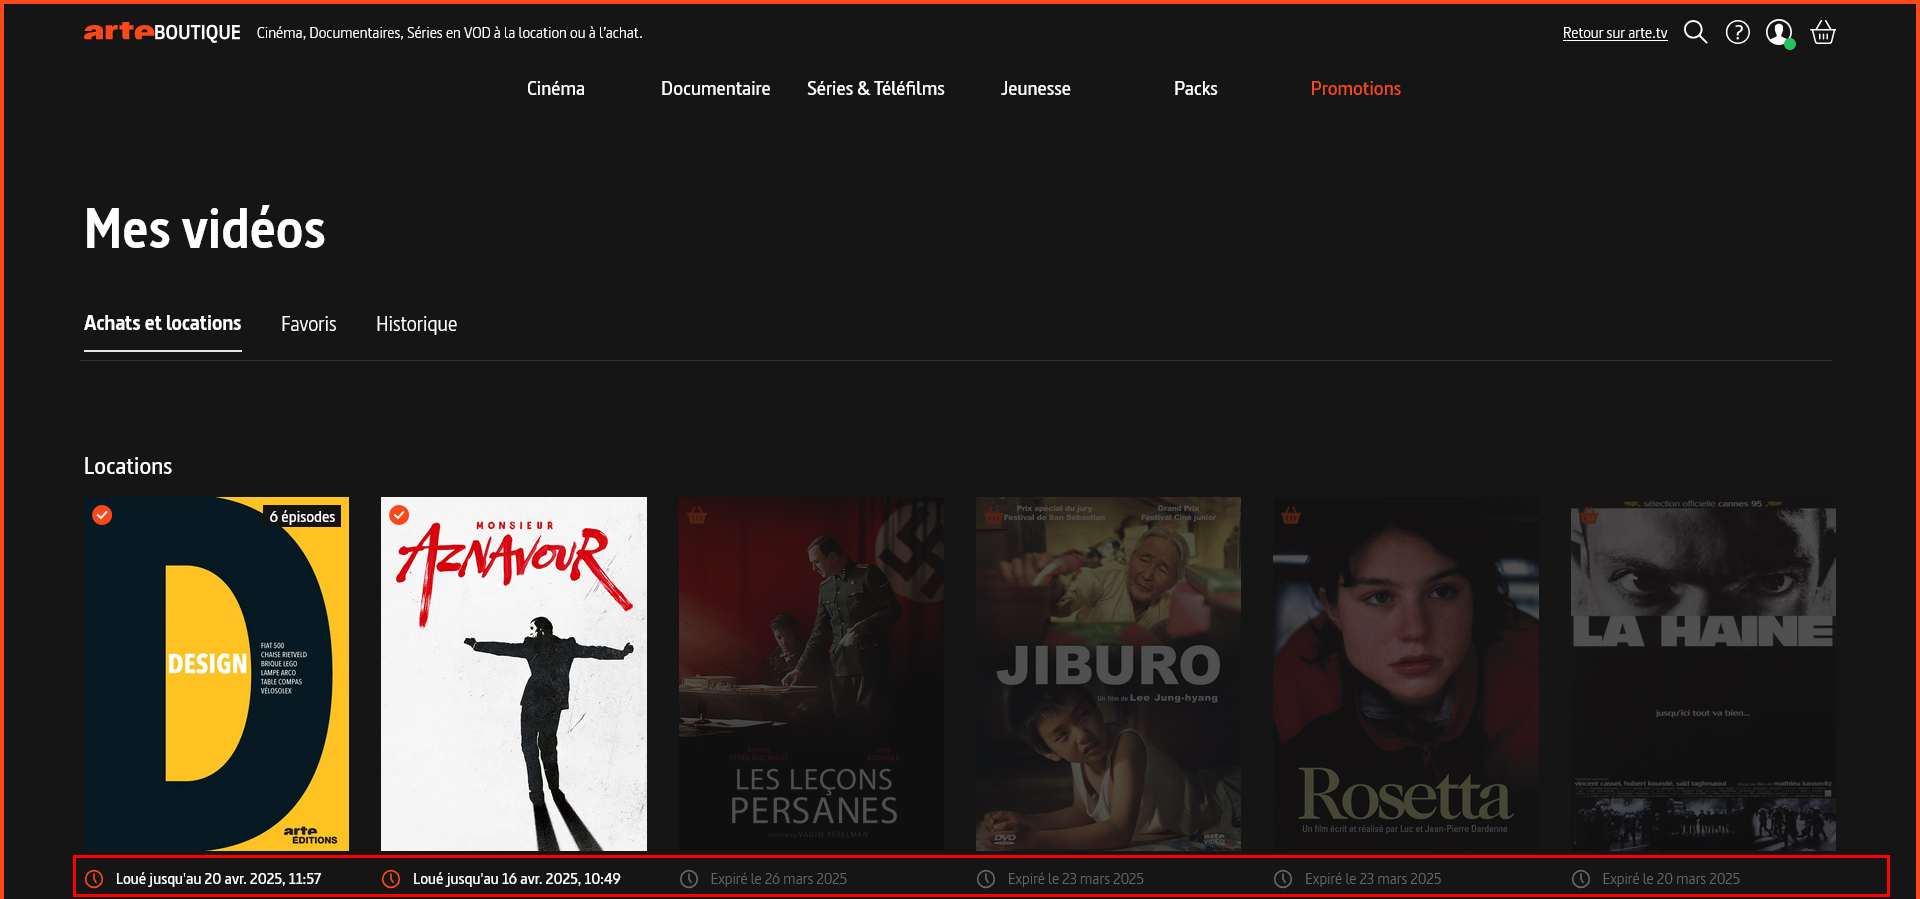Open the Design series poster
Screen dimensions: 1920x899
tap(216, 674)
